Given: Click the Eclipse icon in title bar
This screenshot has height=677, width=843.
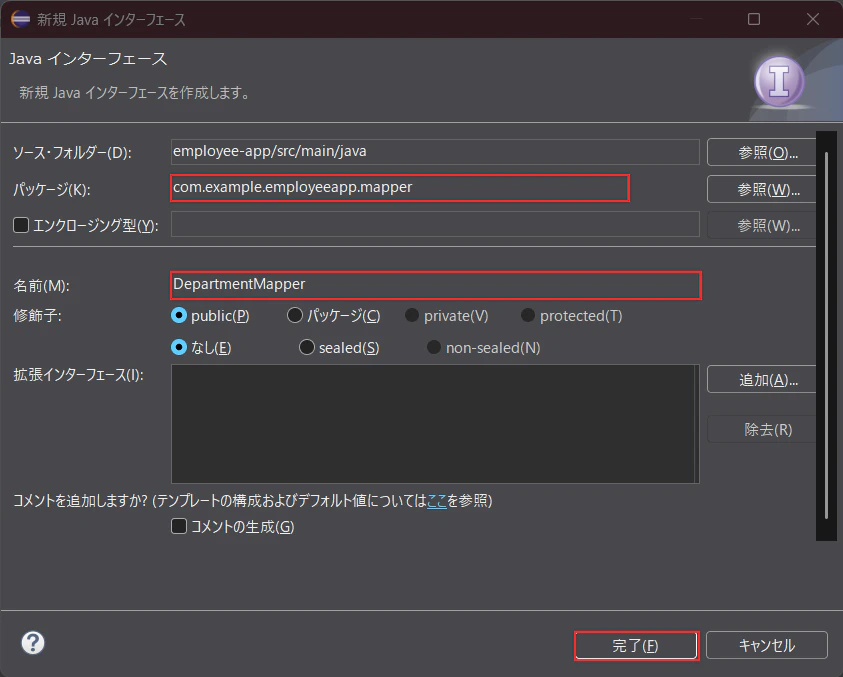Looking at the screenshot, I should pos(20,19).
